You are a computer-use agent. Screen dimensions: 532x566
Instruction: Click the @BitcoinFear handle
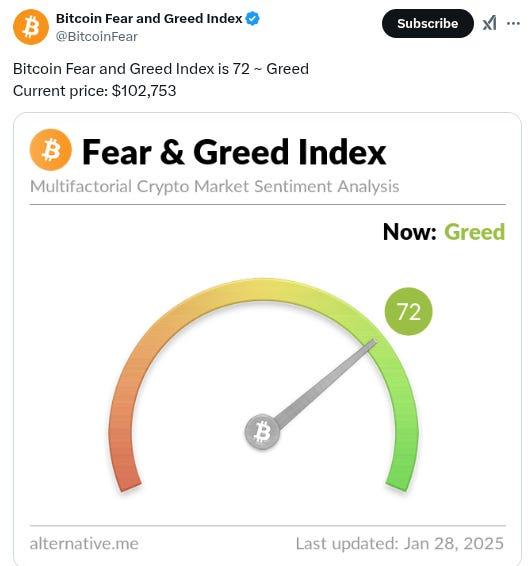coord(96,36)
